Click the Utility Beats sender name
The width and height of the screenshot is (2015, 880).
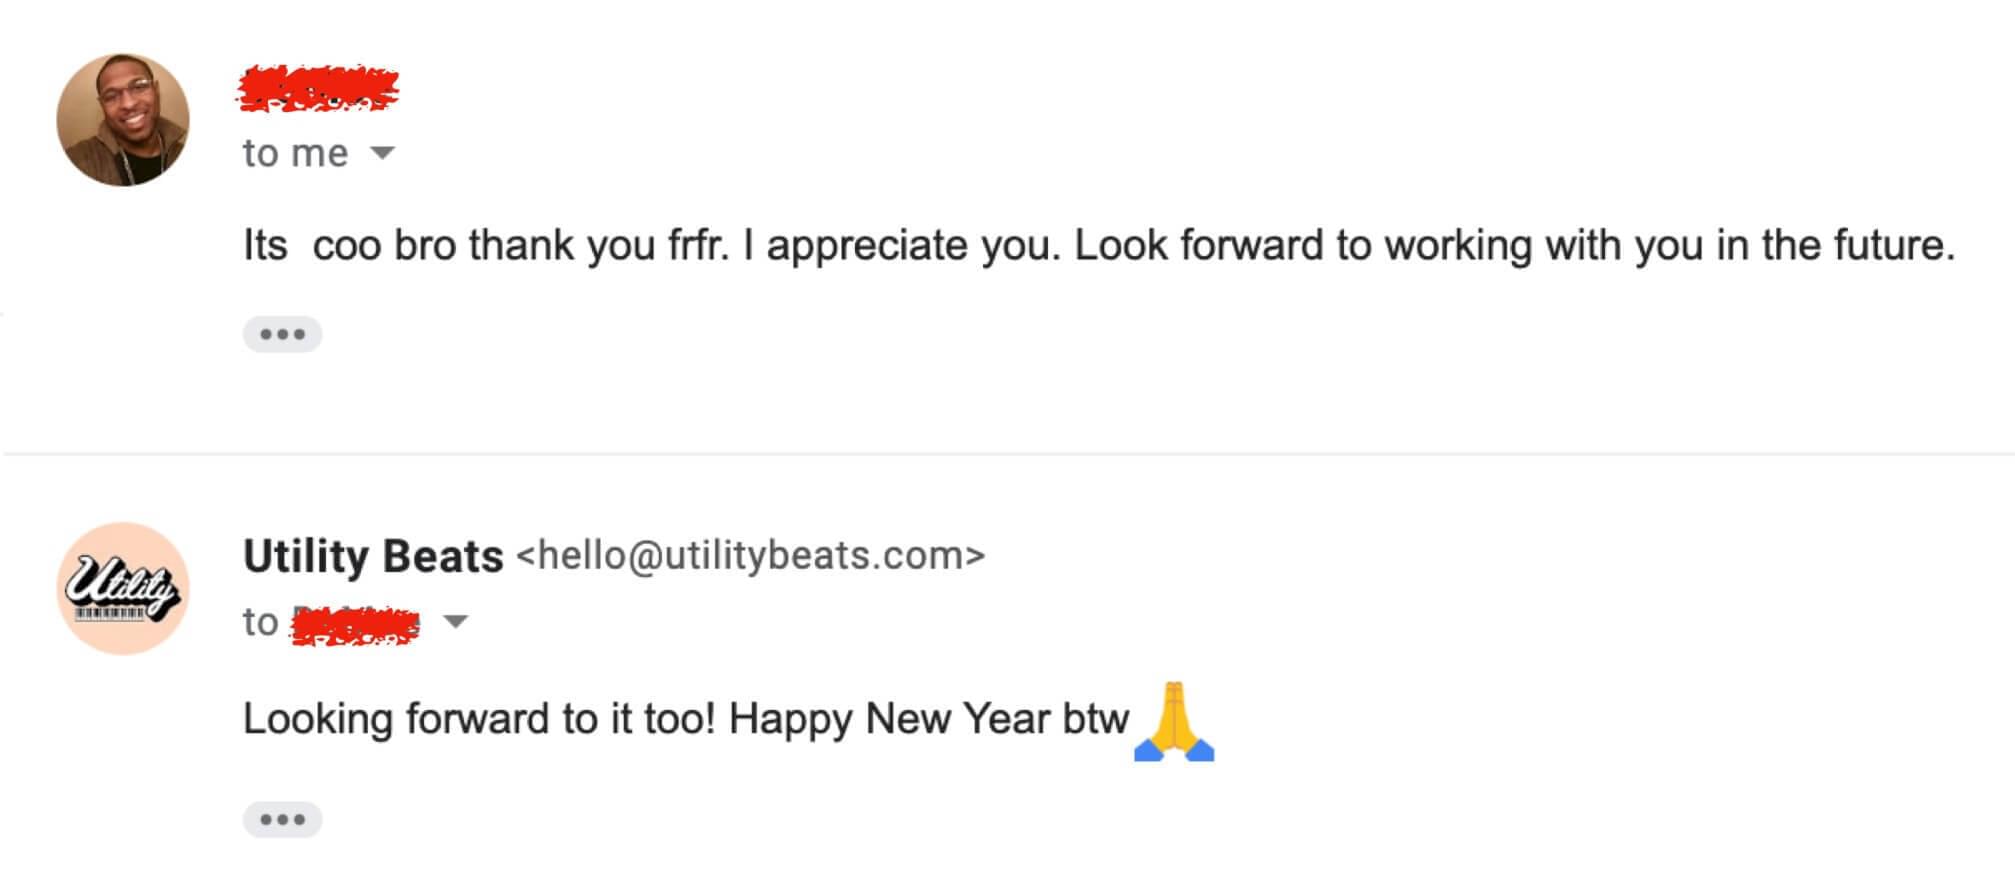pyautogui.click(x=372, y=556)
